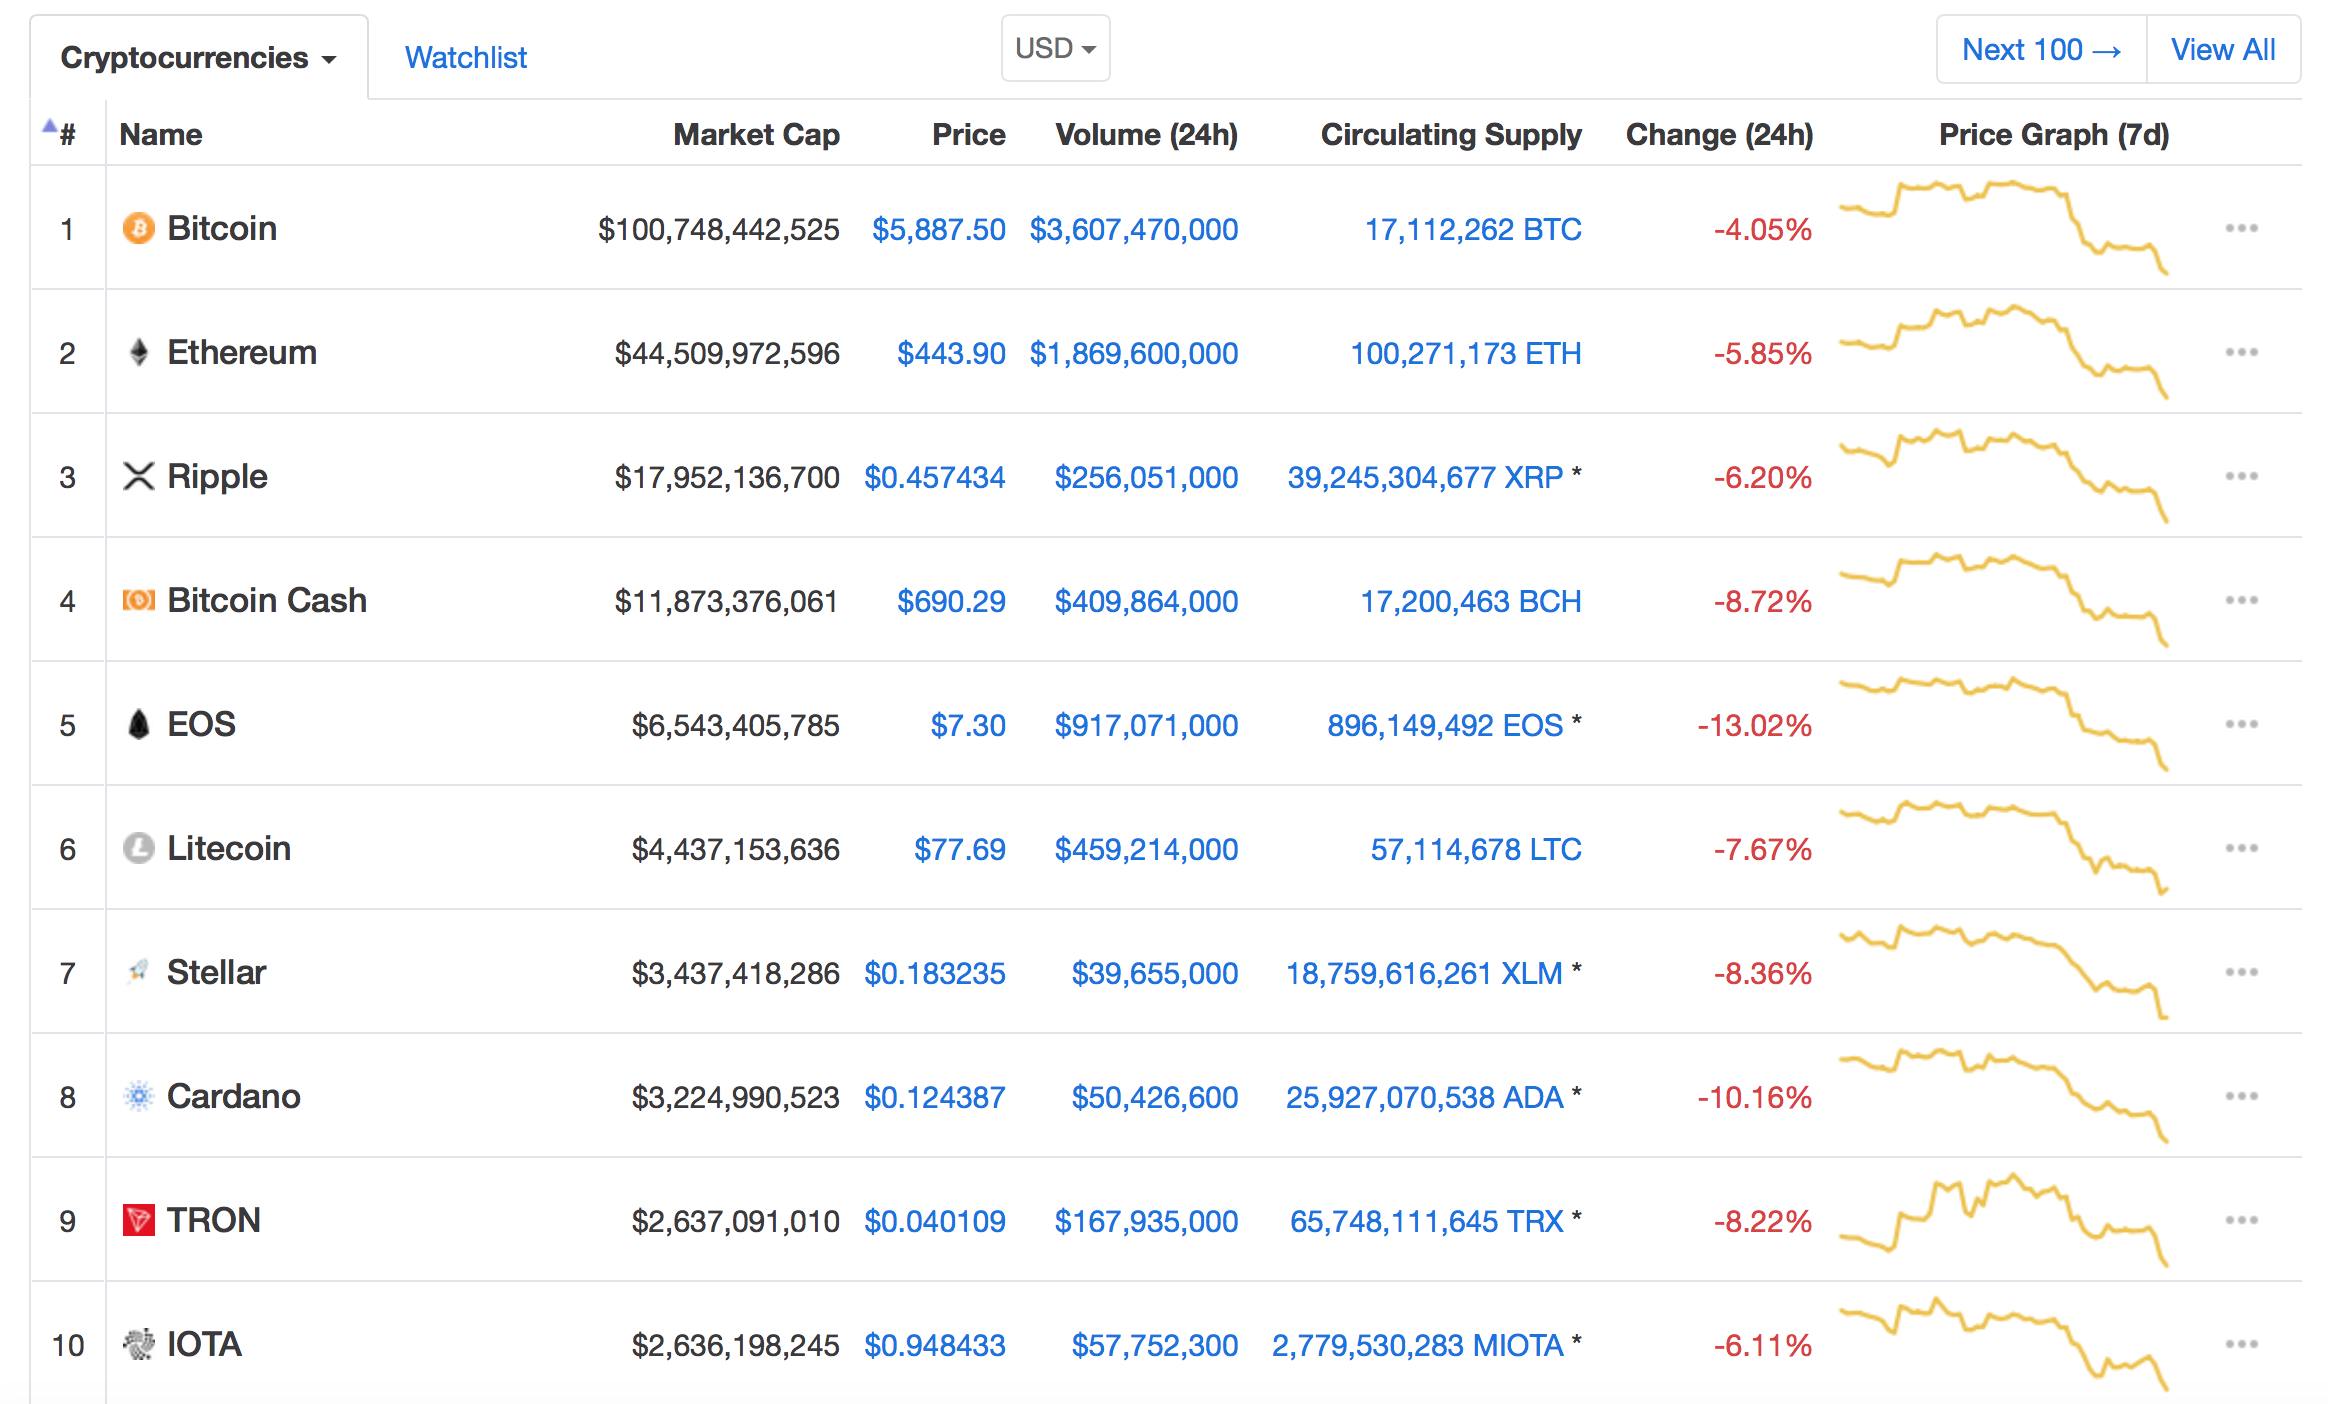Open the Ethereum name link
The image size is (2328, 1404).
[x=242, y=352]
